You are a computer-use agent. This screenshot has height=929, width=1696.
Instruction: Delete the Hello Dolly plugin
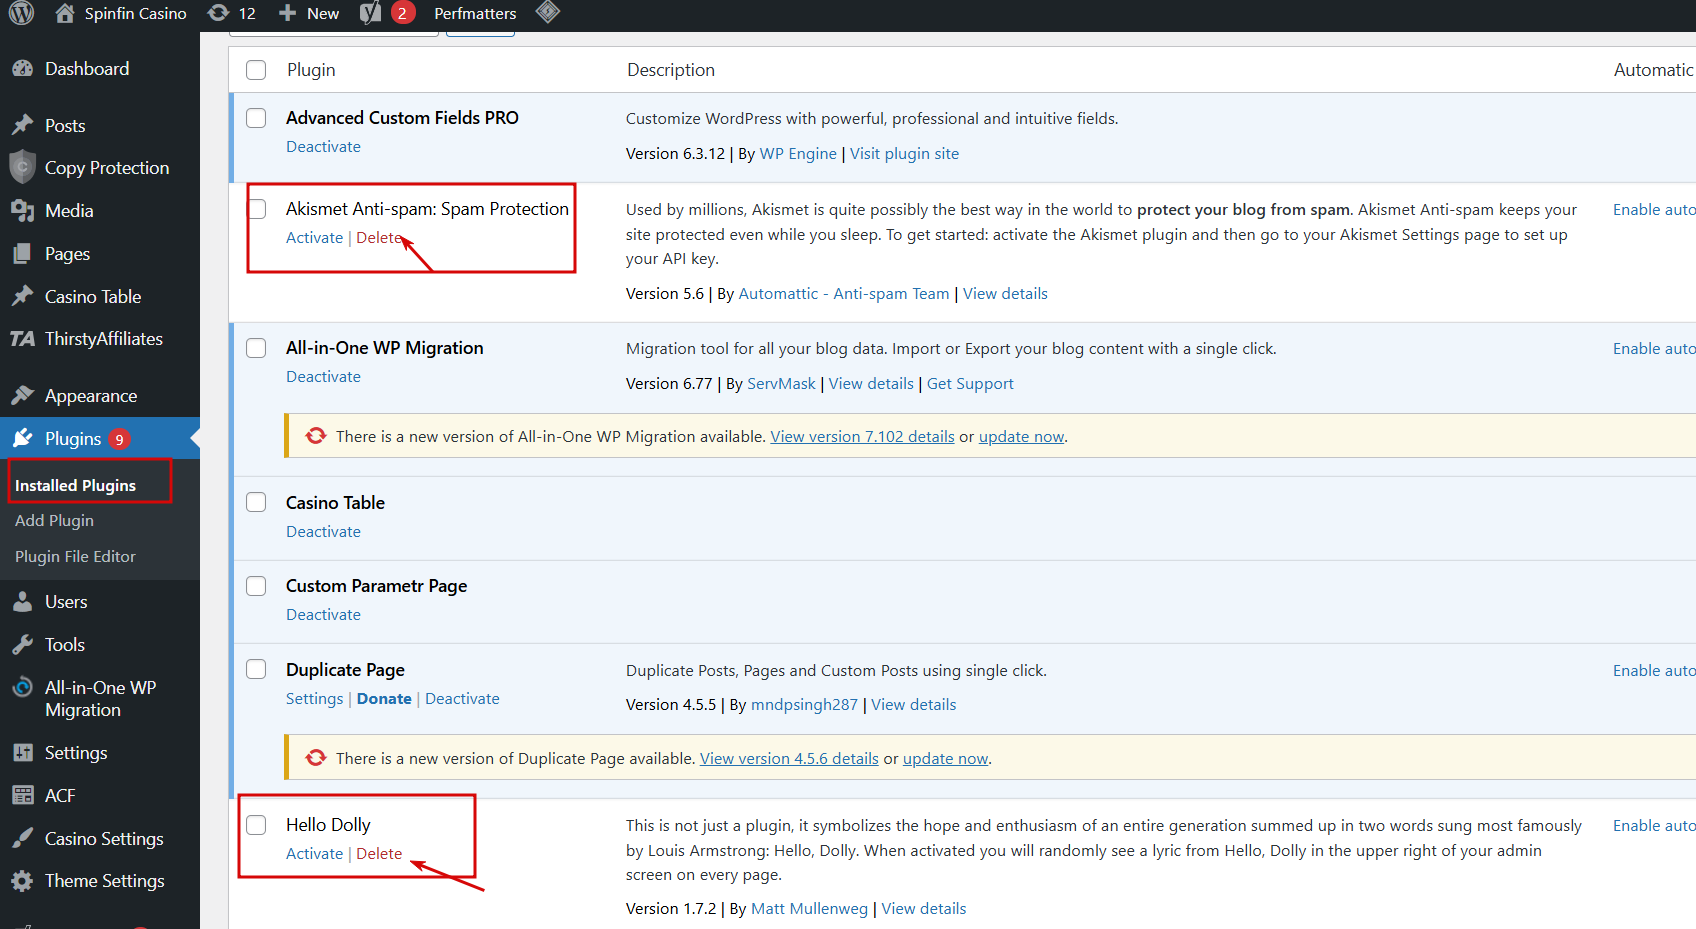tap(379, 853)
